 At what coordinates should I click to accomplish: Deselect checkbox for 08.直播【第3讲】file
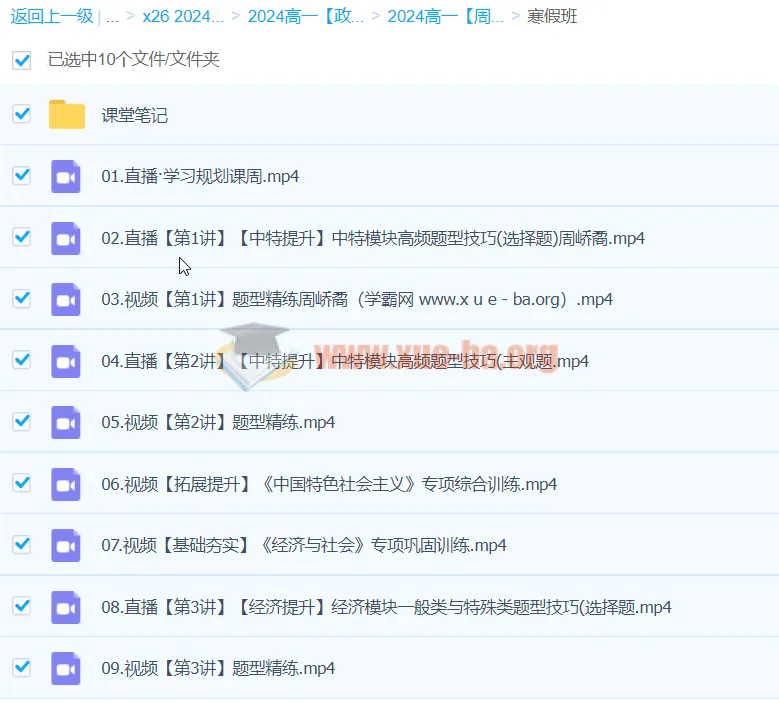(x=21, y=606)
